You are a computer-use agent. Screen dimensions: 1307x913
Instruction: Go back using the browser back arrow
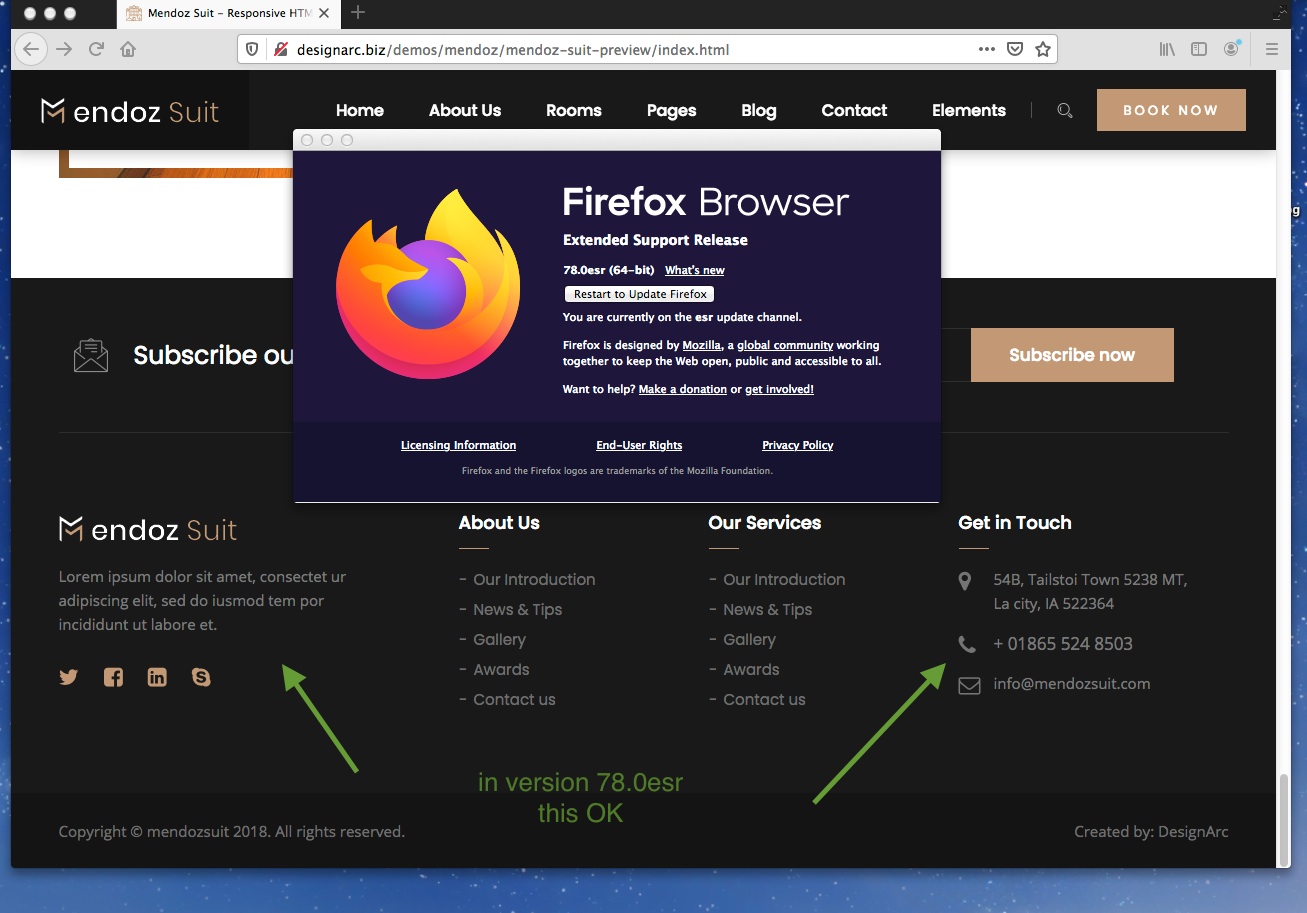click(31, 49)
